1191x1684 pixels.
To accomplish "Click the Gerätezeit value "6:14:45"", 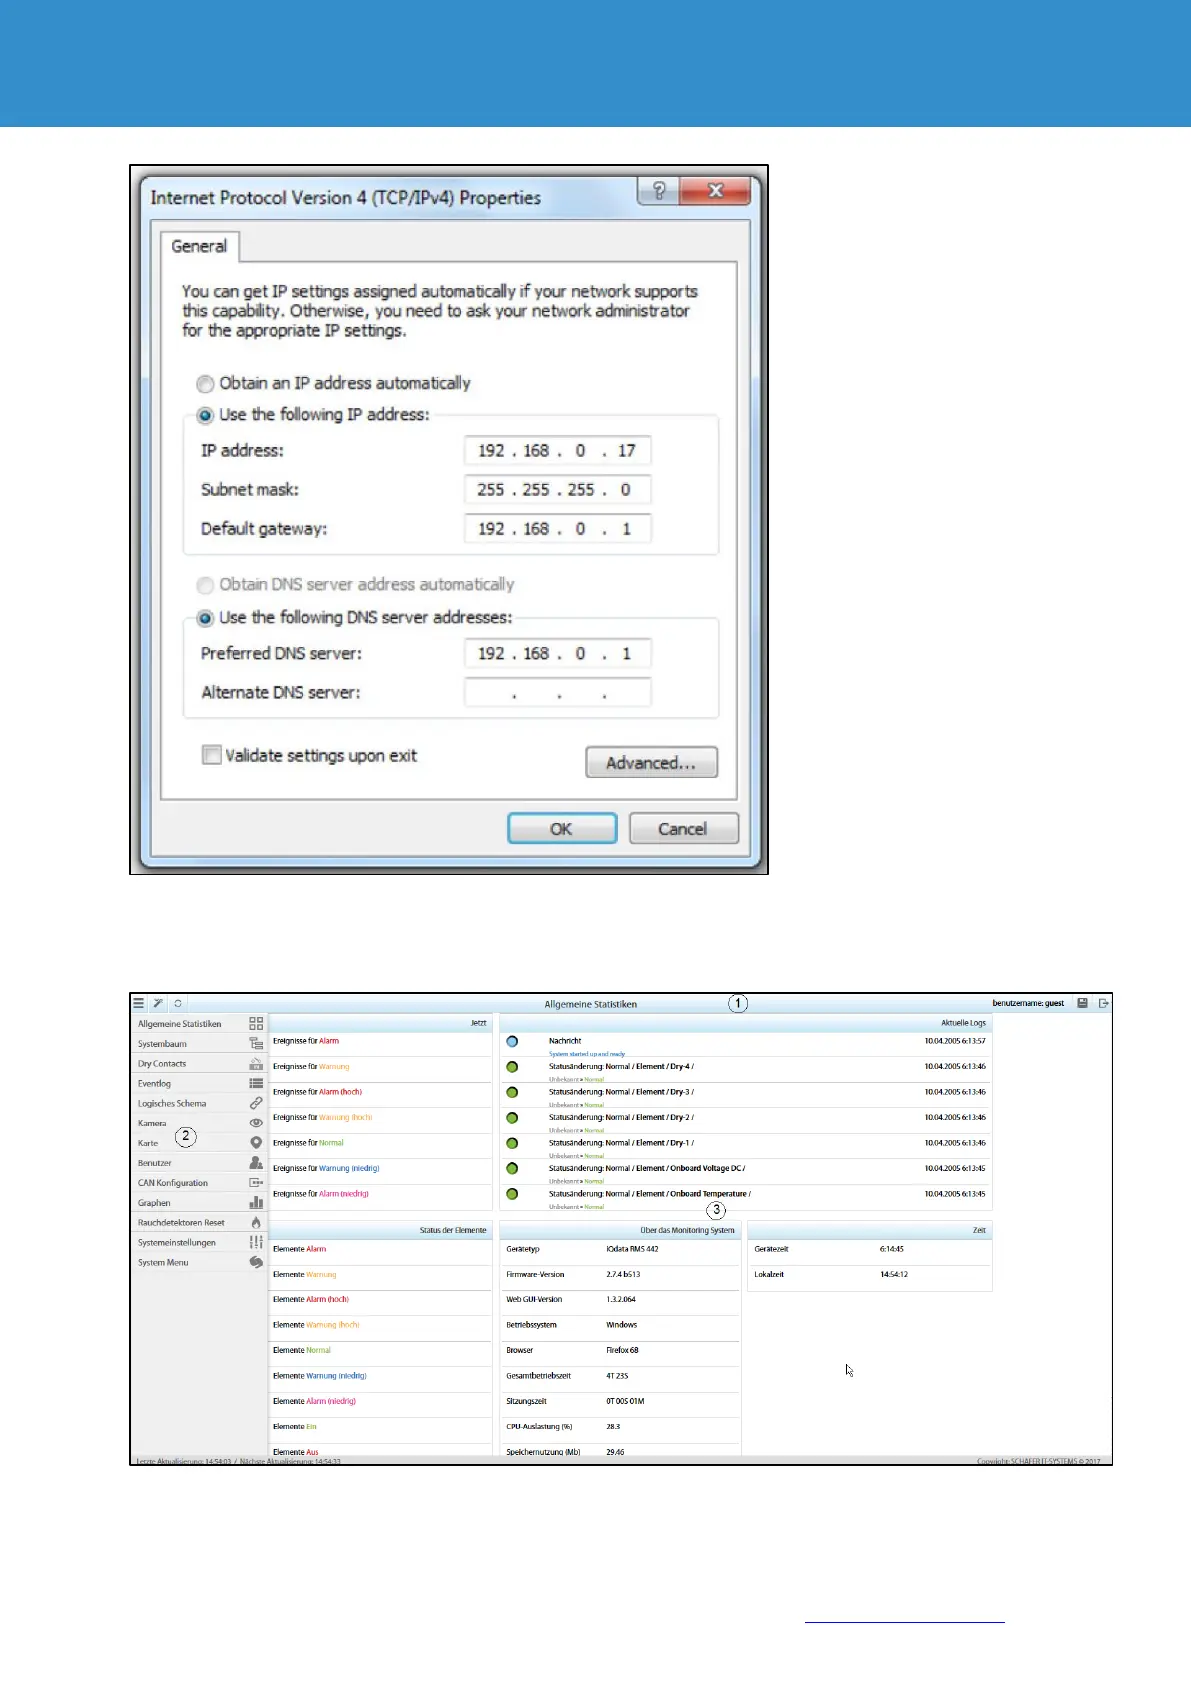I will [x=892, y=1249].
